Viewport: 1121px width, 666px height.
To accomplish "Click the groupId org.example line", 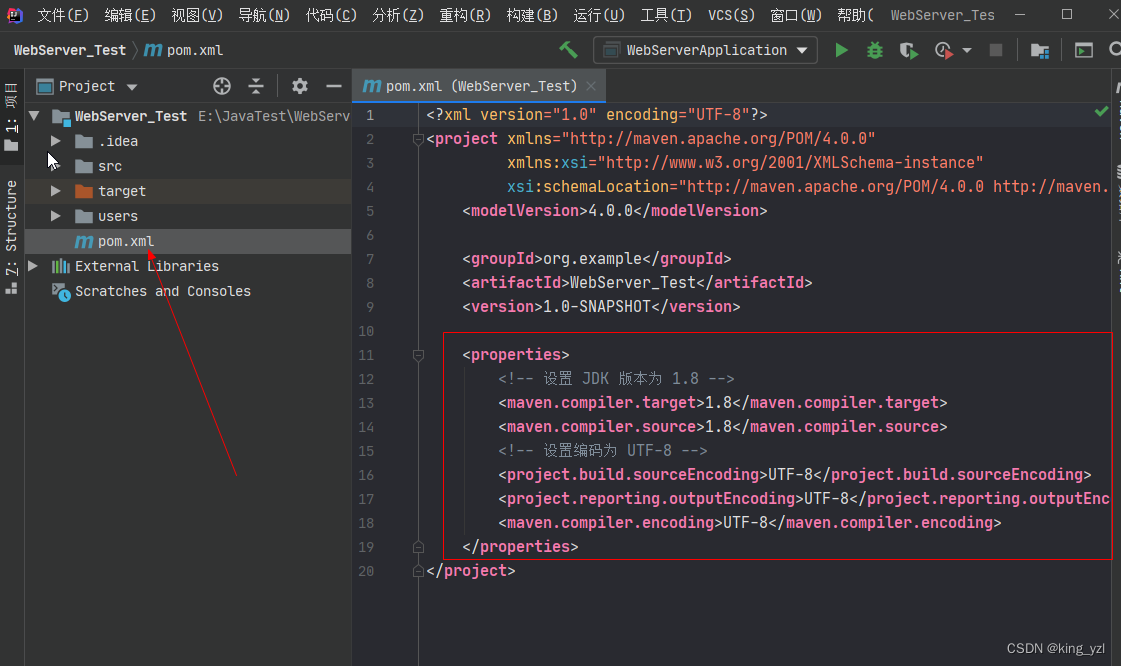I will (597, 259).
